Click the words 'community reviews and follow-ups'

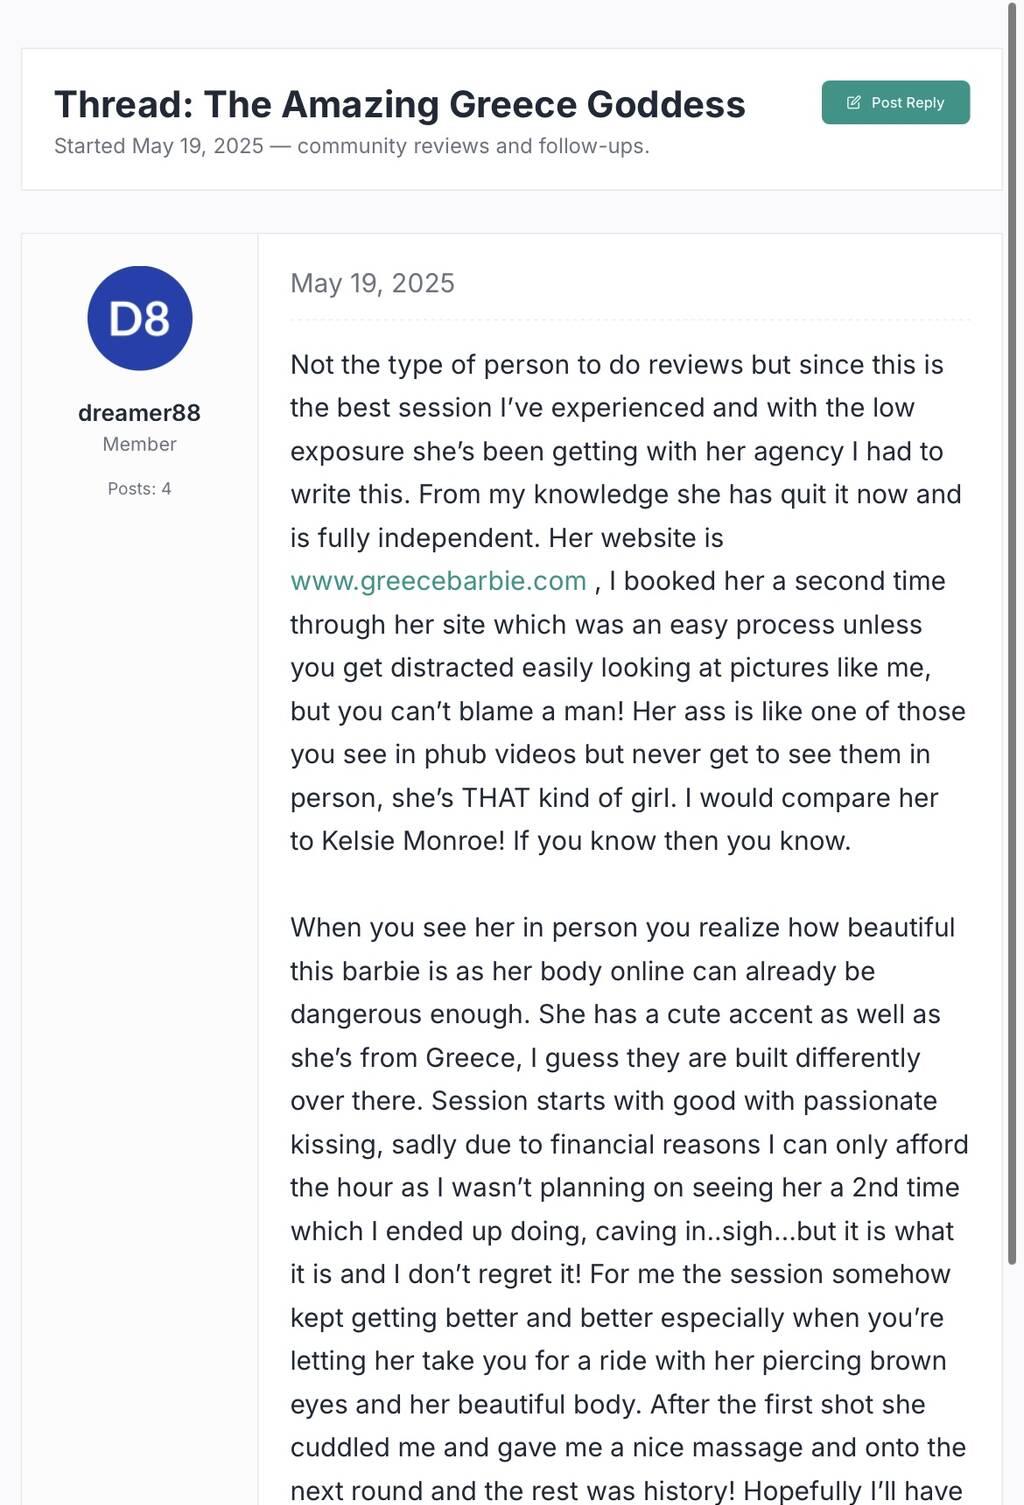472,146
